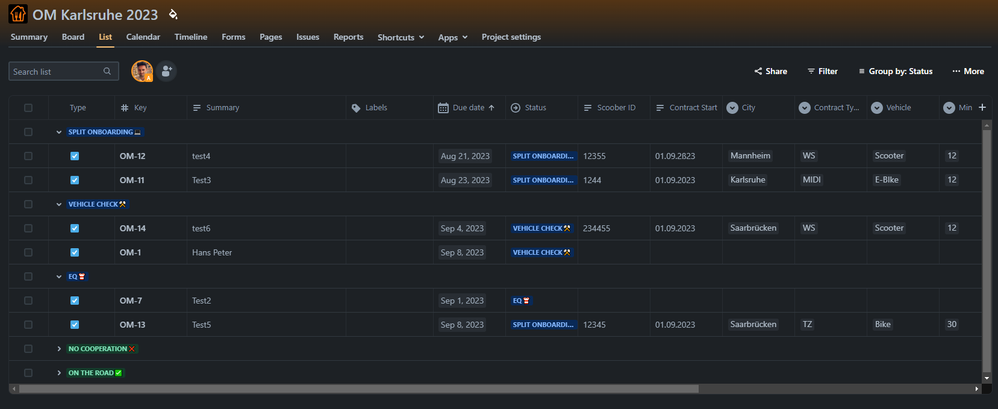Viewport: 998px width, 409px height.
Task: Select the checkbox for row OM-7
Action: (x=28, y=301)
